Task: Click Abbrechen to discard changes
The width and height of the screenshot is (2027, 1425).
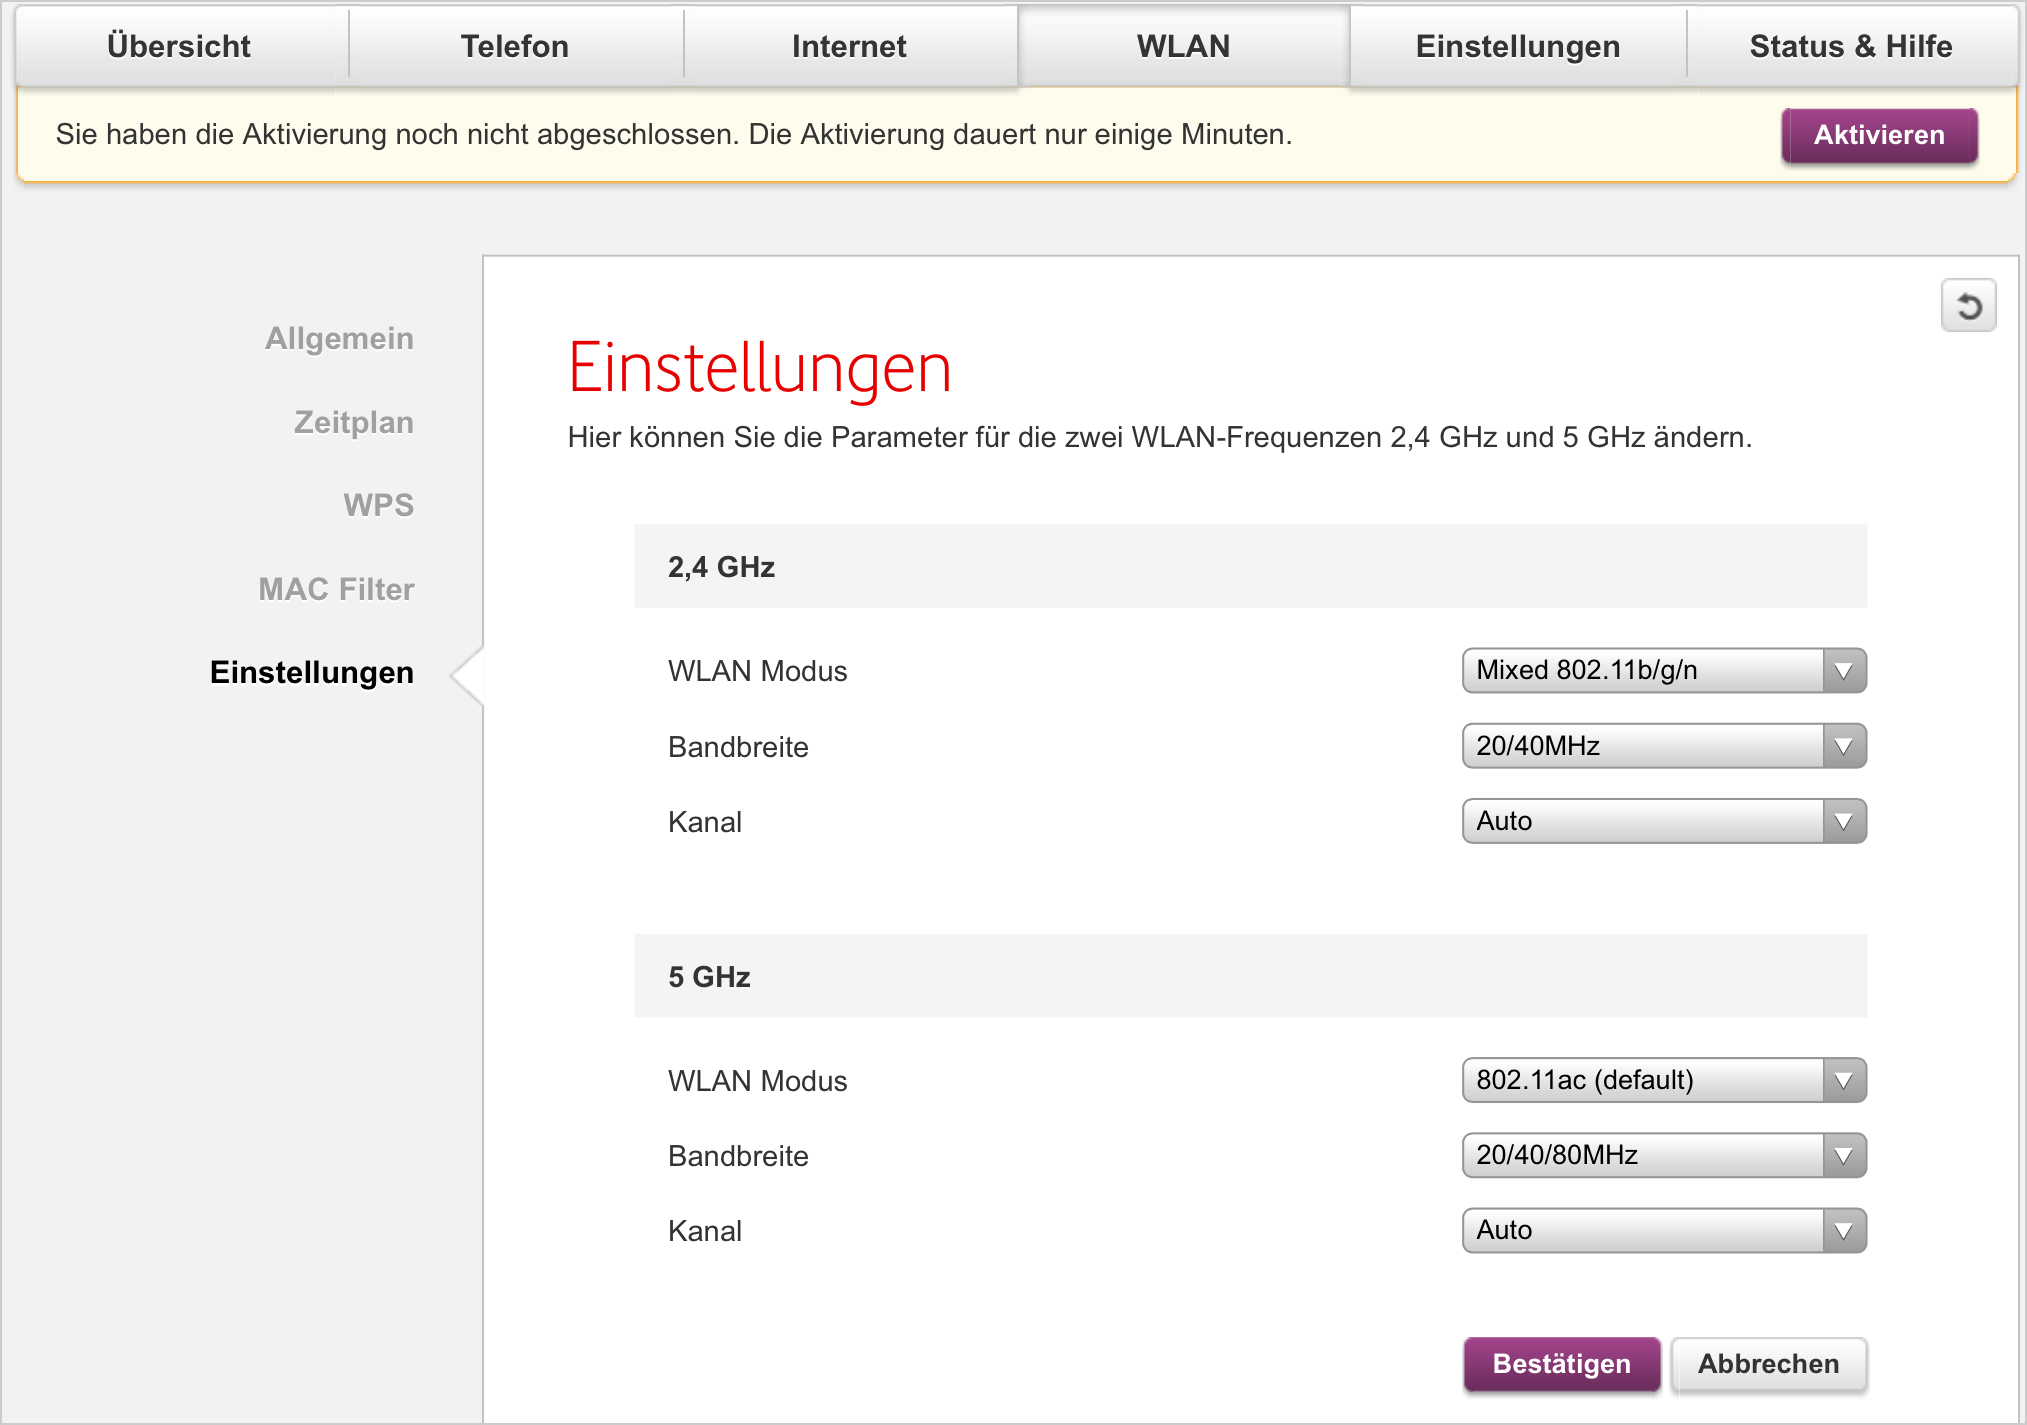Action: pyautogui.click(x=1768, y=1364)
